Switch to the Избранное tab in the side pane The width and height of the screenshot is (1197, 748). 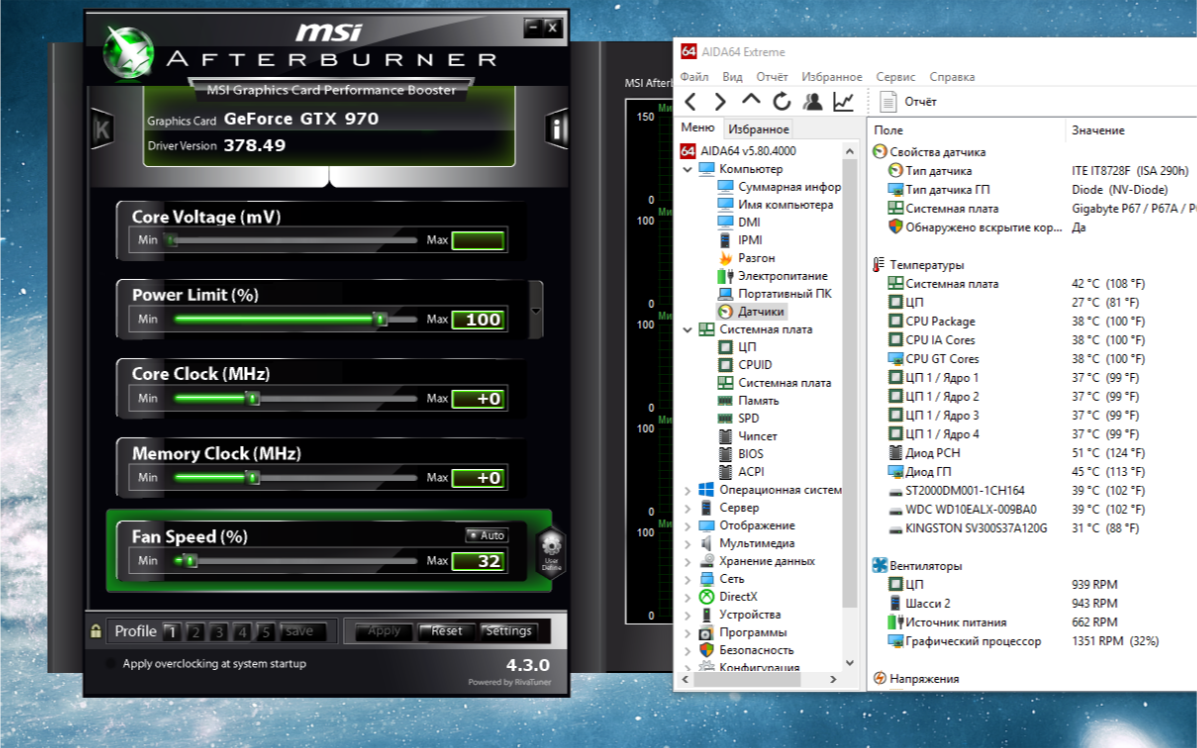tap(758, 129)
